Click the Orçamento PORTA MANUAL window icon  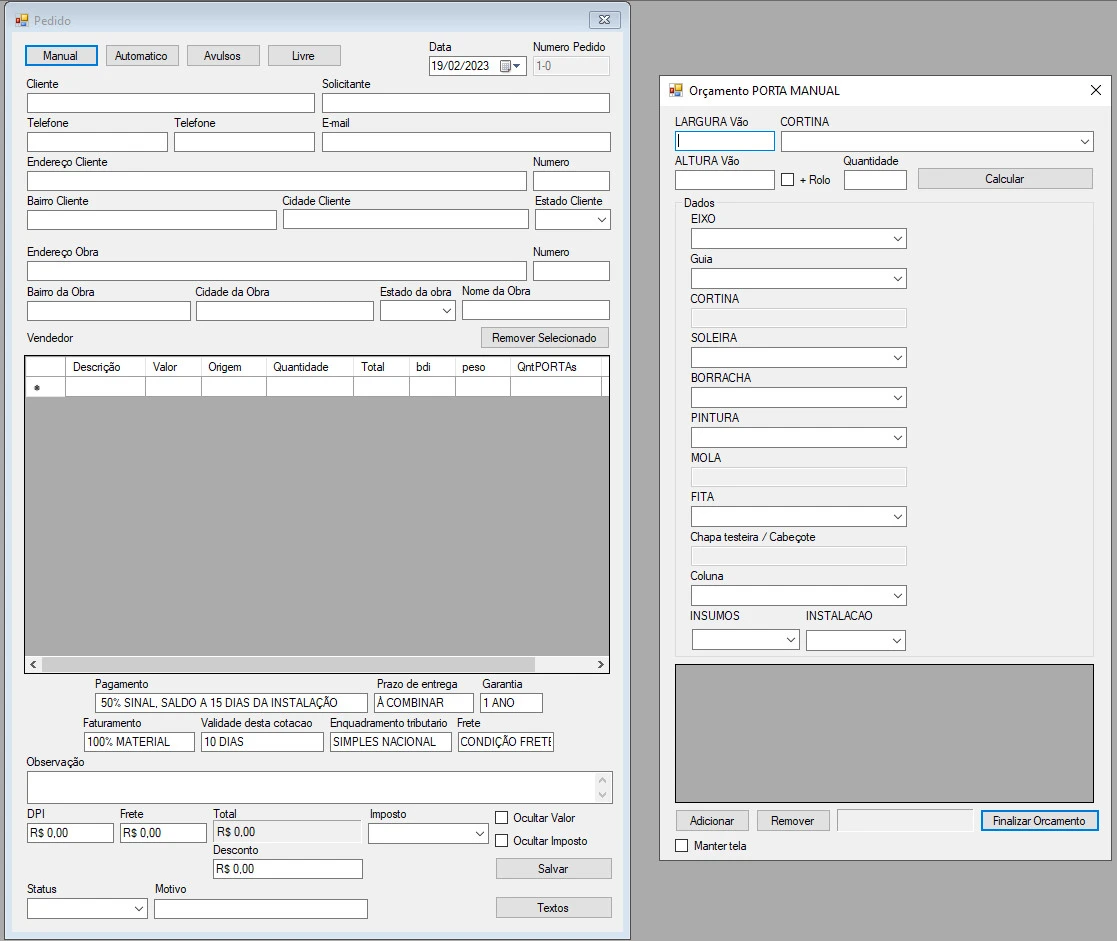coord(676,90)
